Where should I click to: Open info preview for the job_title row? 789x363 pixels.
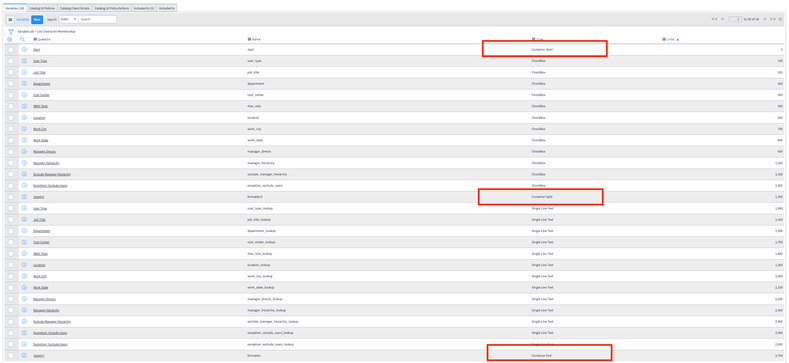pyautogui.click(x=24, y=72)
